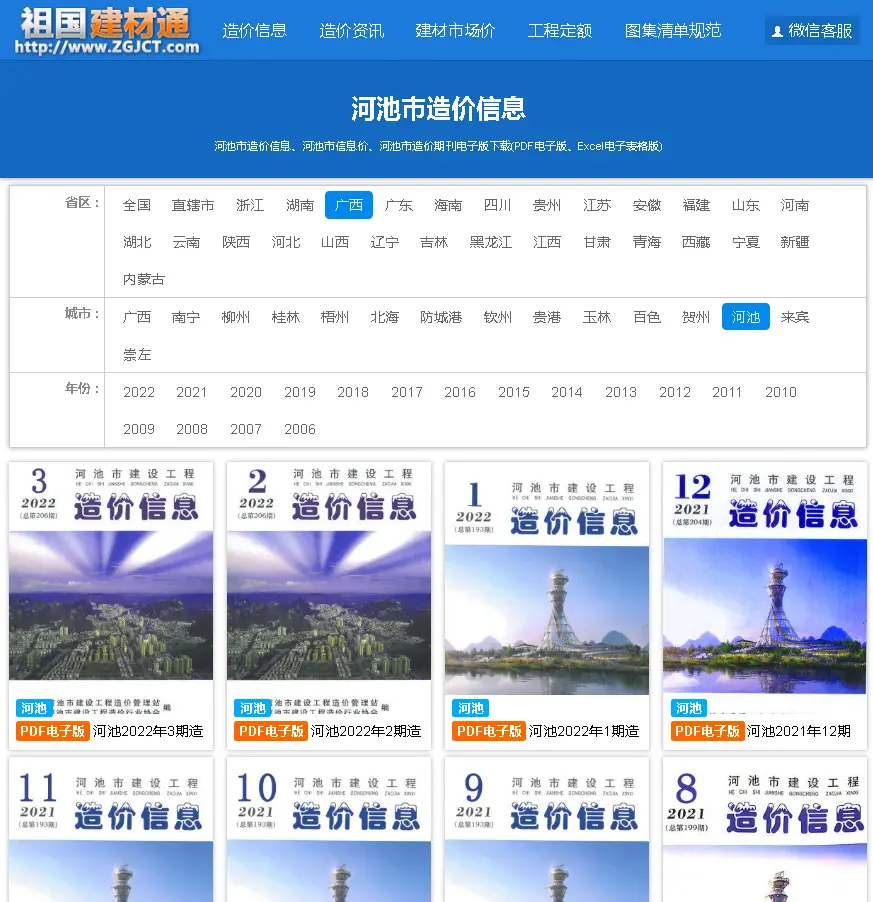This screenshot has height=902, width=873.
Task: Choose 来宾 city filter
Action: tap(795, 317)
